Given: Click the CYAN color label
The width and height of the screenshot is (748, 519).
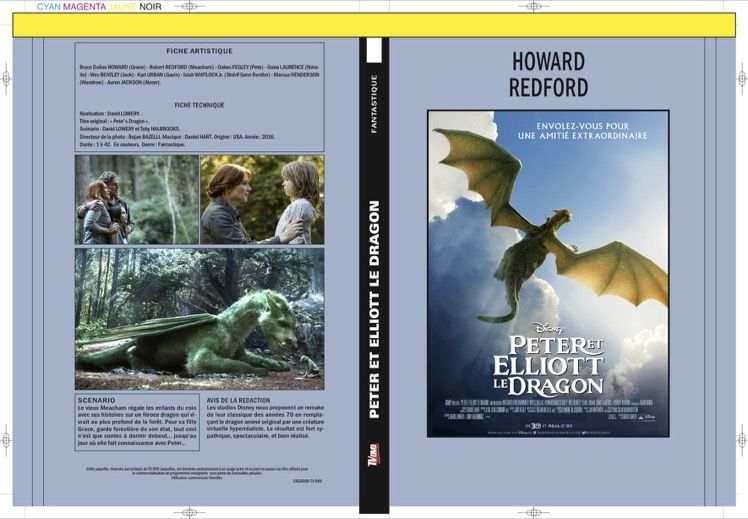Looking at the screenshot, I should tap(49, 7).
